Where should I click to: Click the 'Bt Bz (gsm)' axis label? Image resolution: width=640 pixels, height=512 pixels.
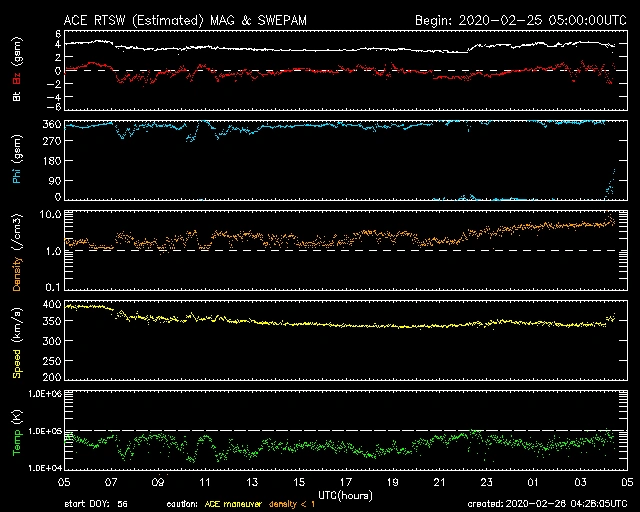(17, 69)
